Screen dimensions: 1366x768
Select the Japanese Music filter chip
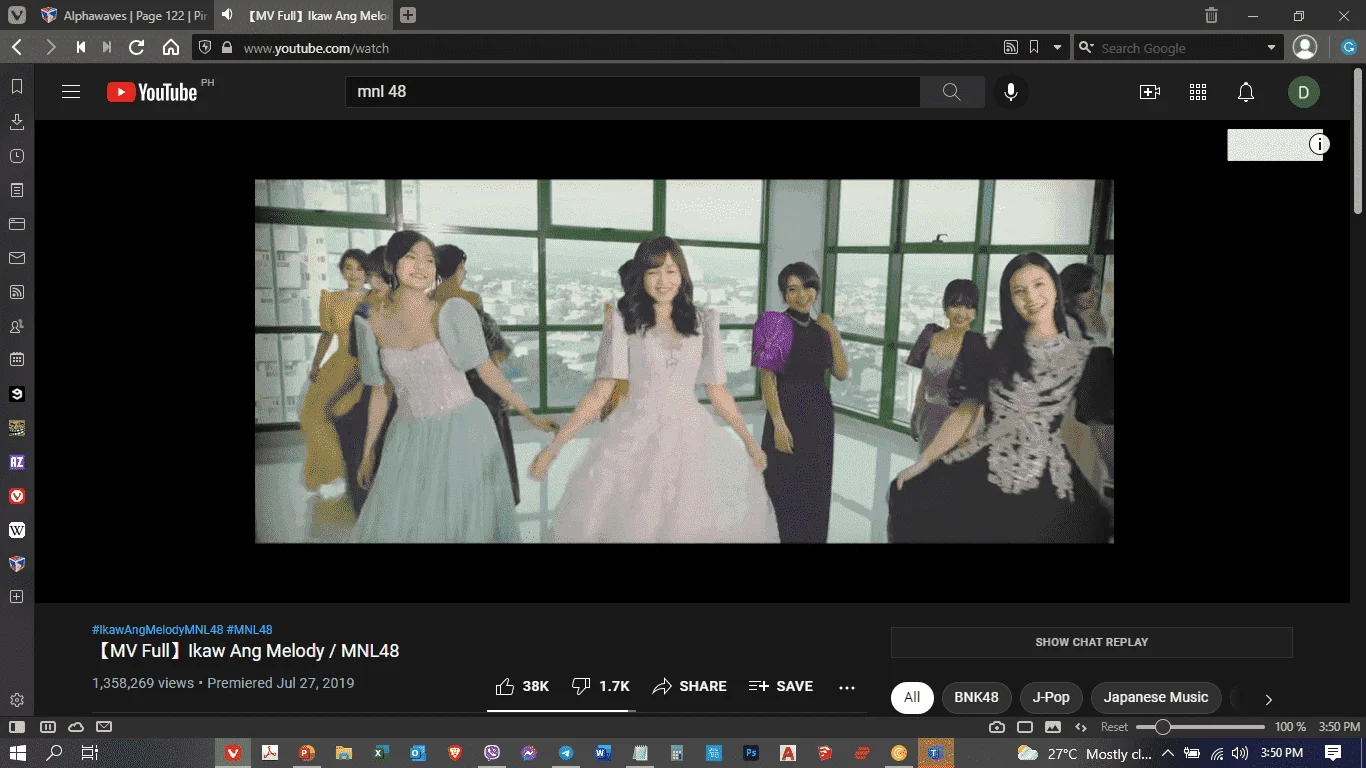pyautogui.click(x=1156, y=697)
